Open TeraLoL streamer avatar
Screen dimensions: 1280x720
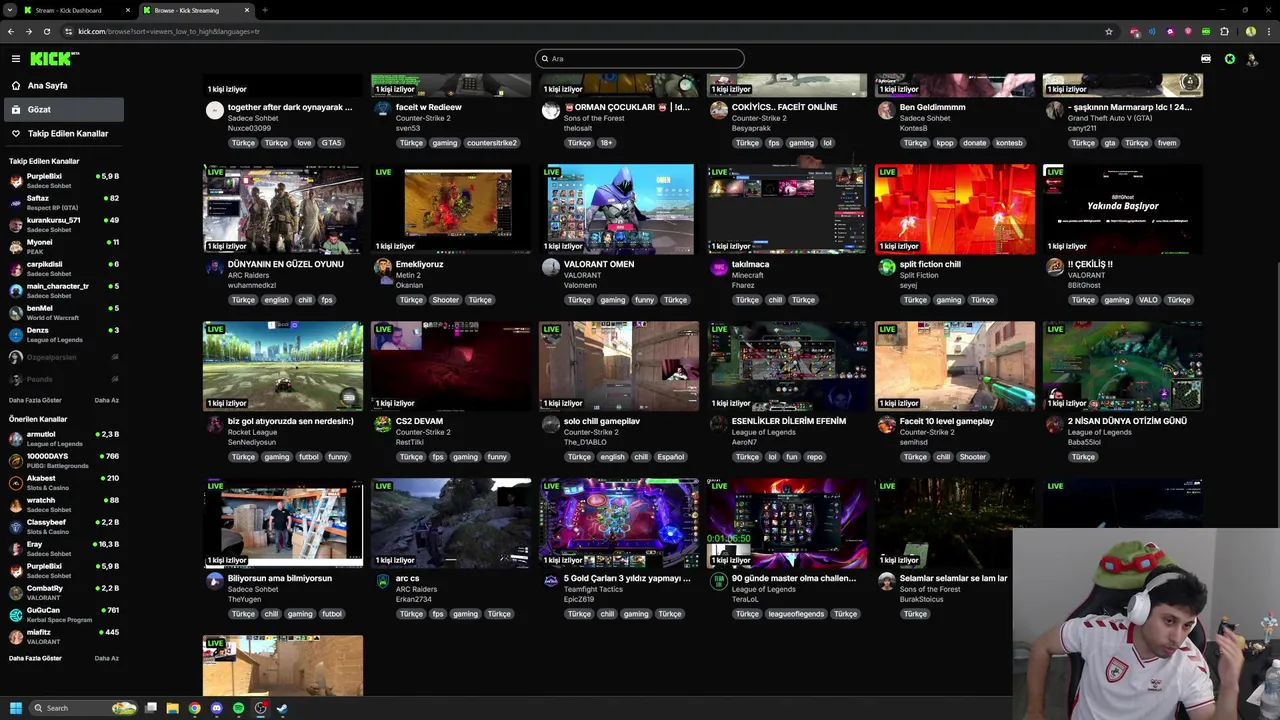[x=718, y=581]
